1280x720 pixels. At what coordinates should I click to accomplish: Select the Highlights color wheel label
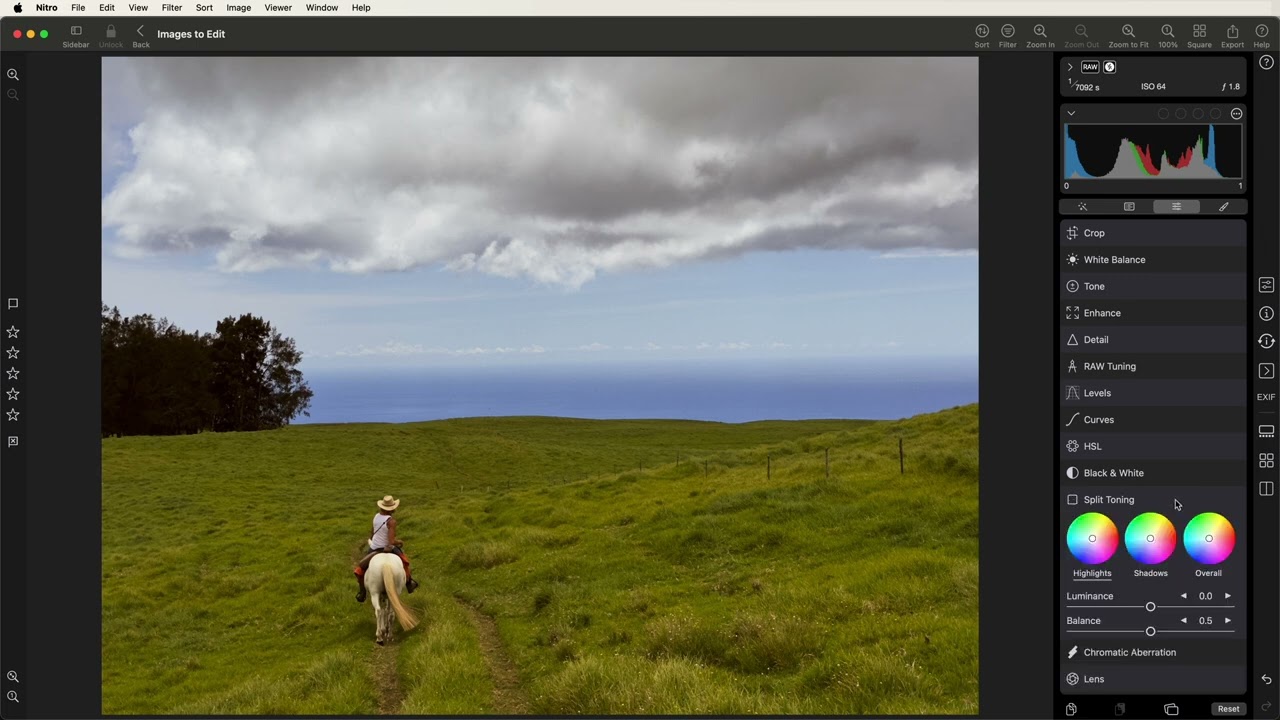pyautogui.click(x=1092, y=573)
